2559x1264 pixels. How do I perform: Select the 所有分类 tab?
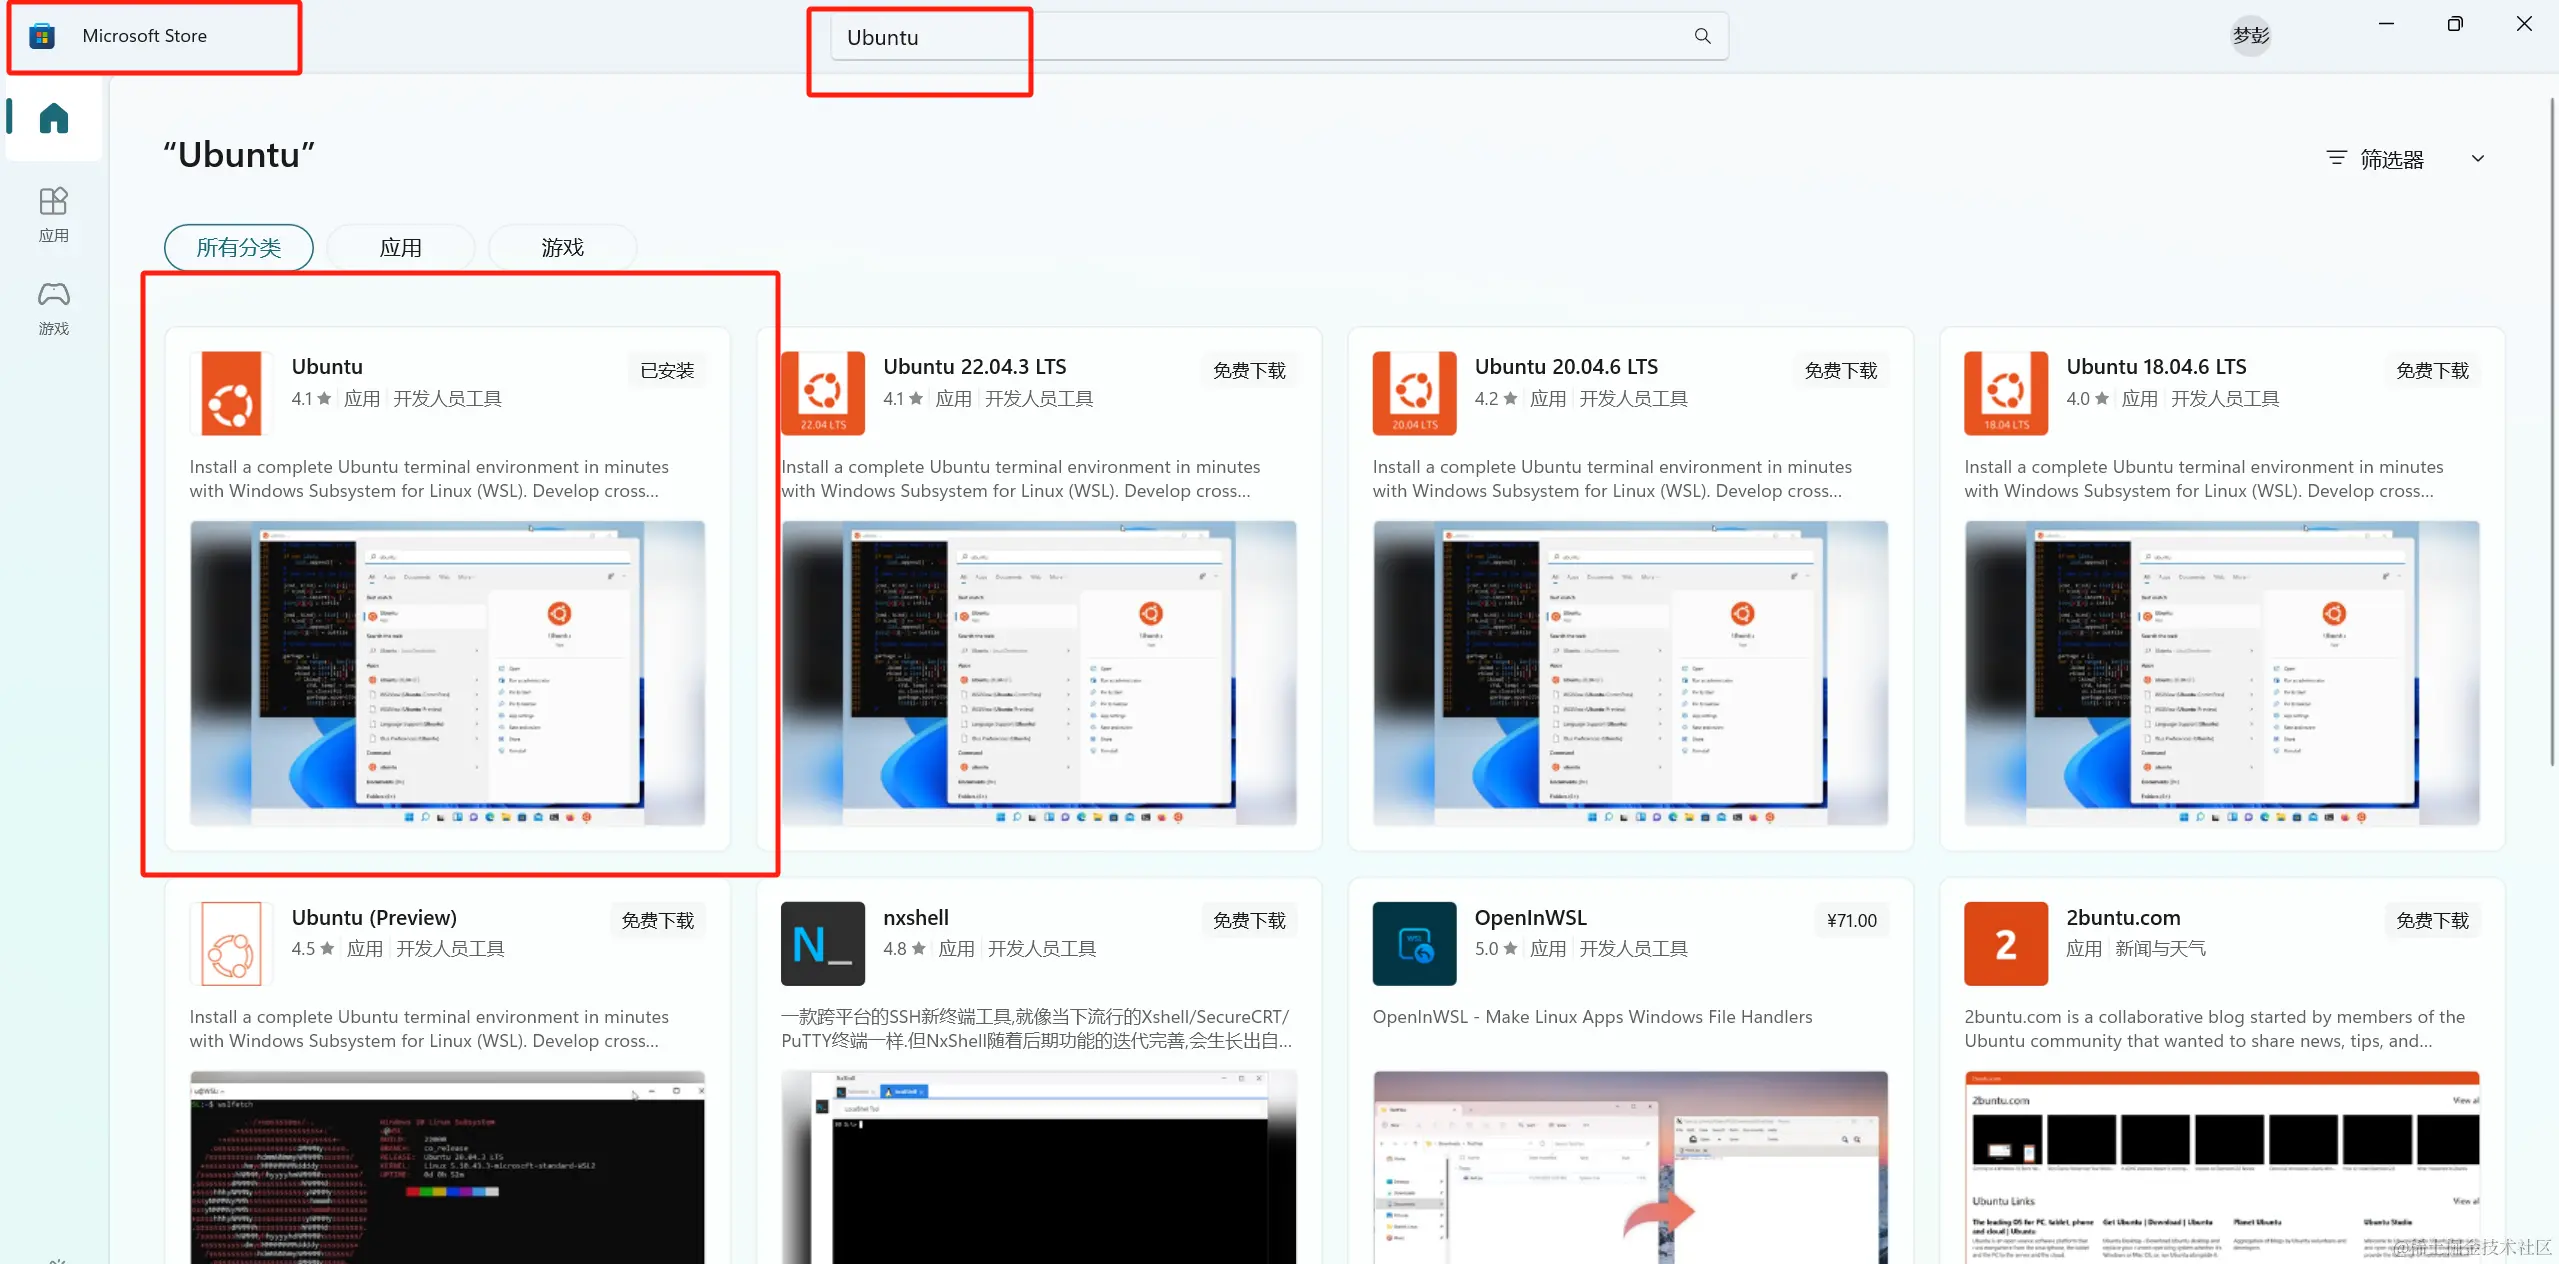[239, 247]
